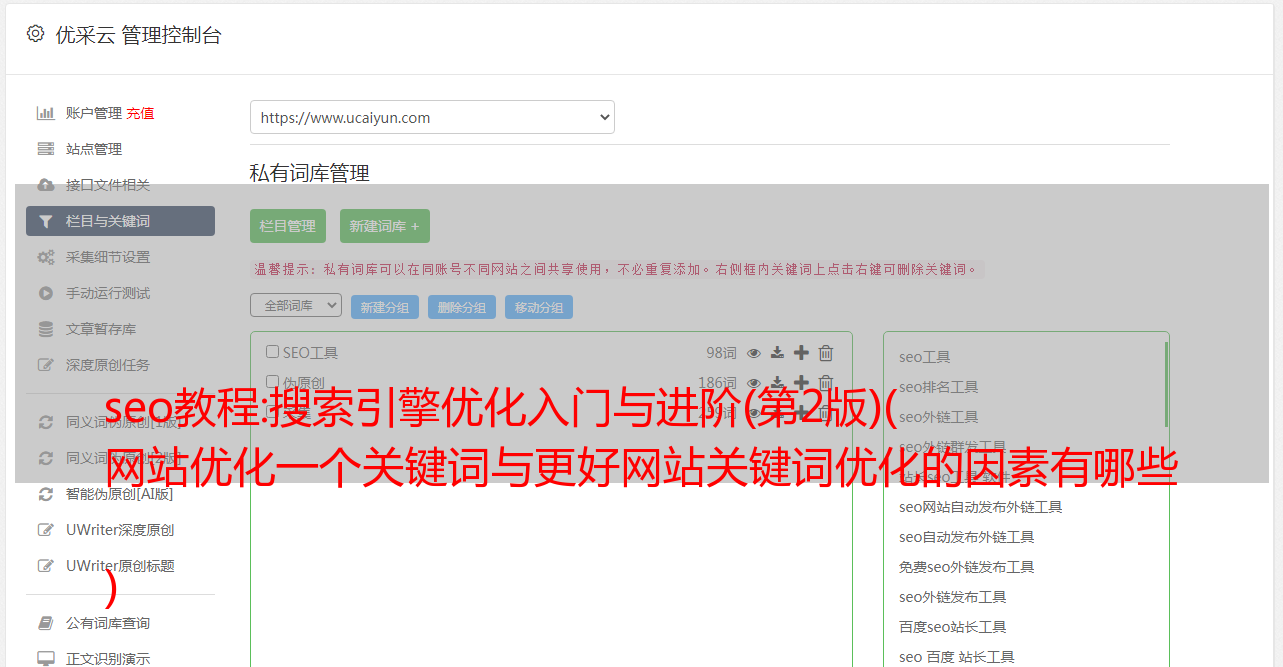Viewport: 1283px width, 667px height.
Task: Open 接口文件相关 via its cloud icon
Action: [45, 185]
